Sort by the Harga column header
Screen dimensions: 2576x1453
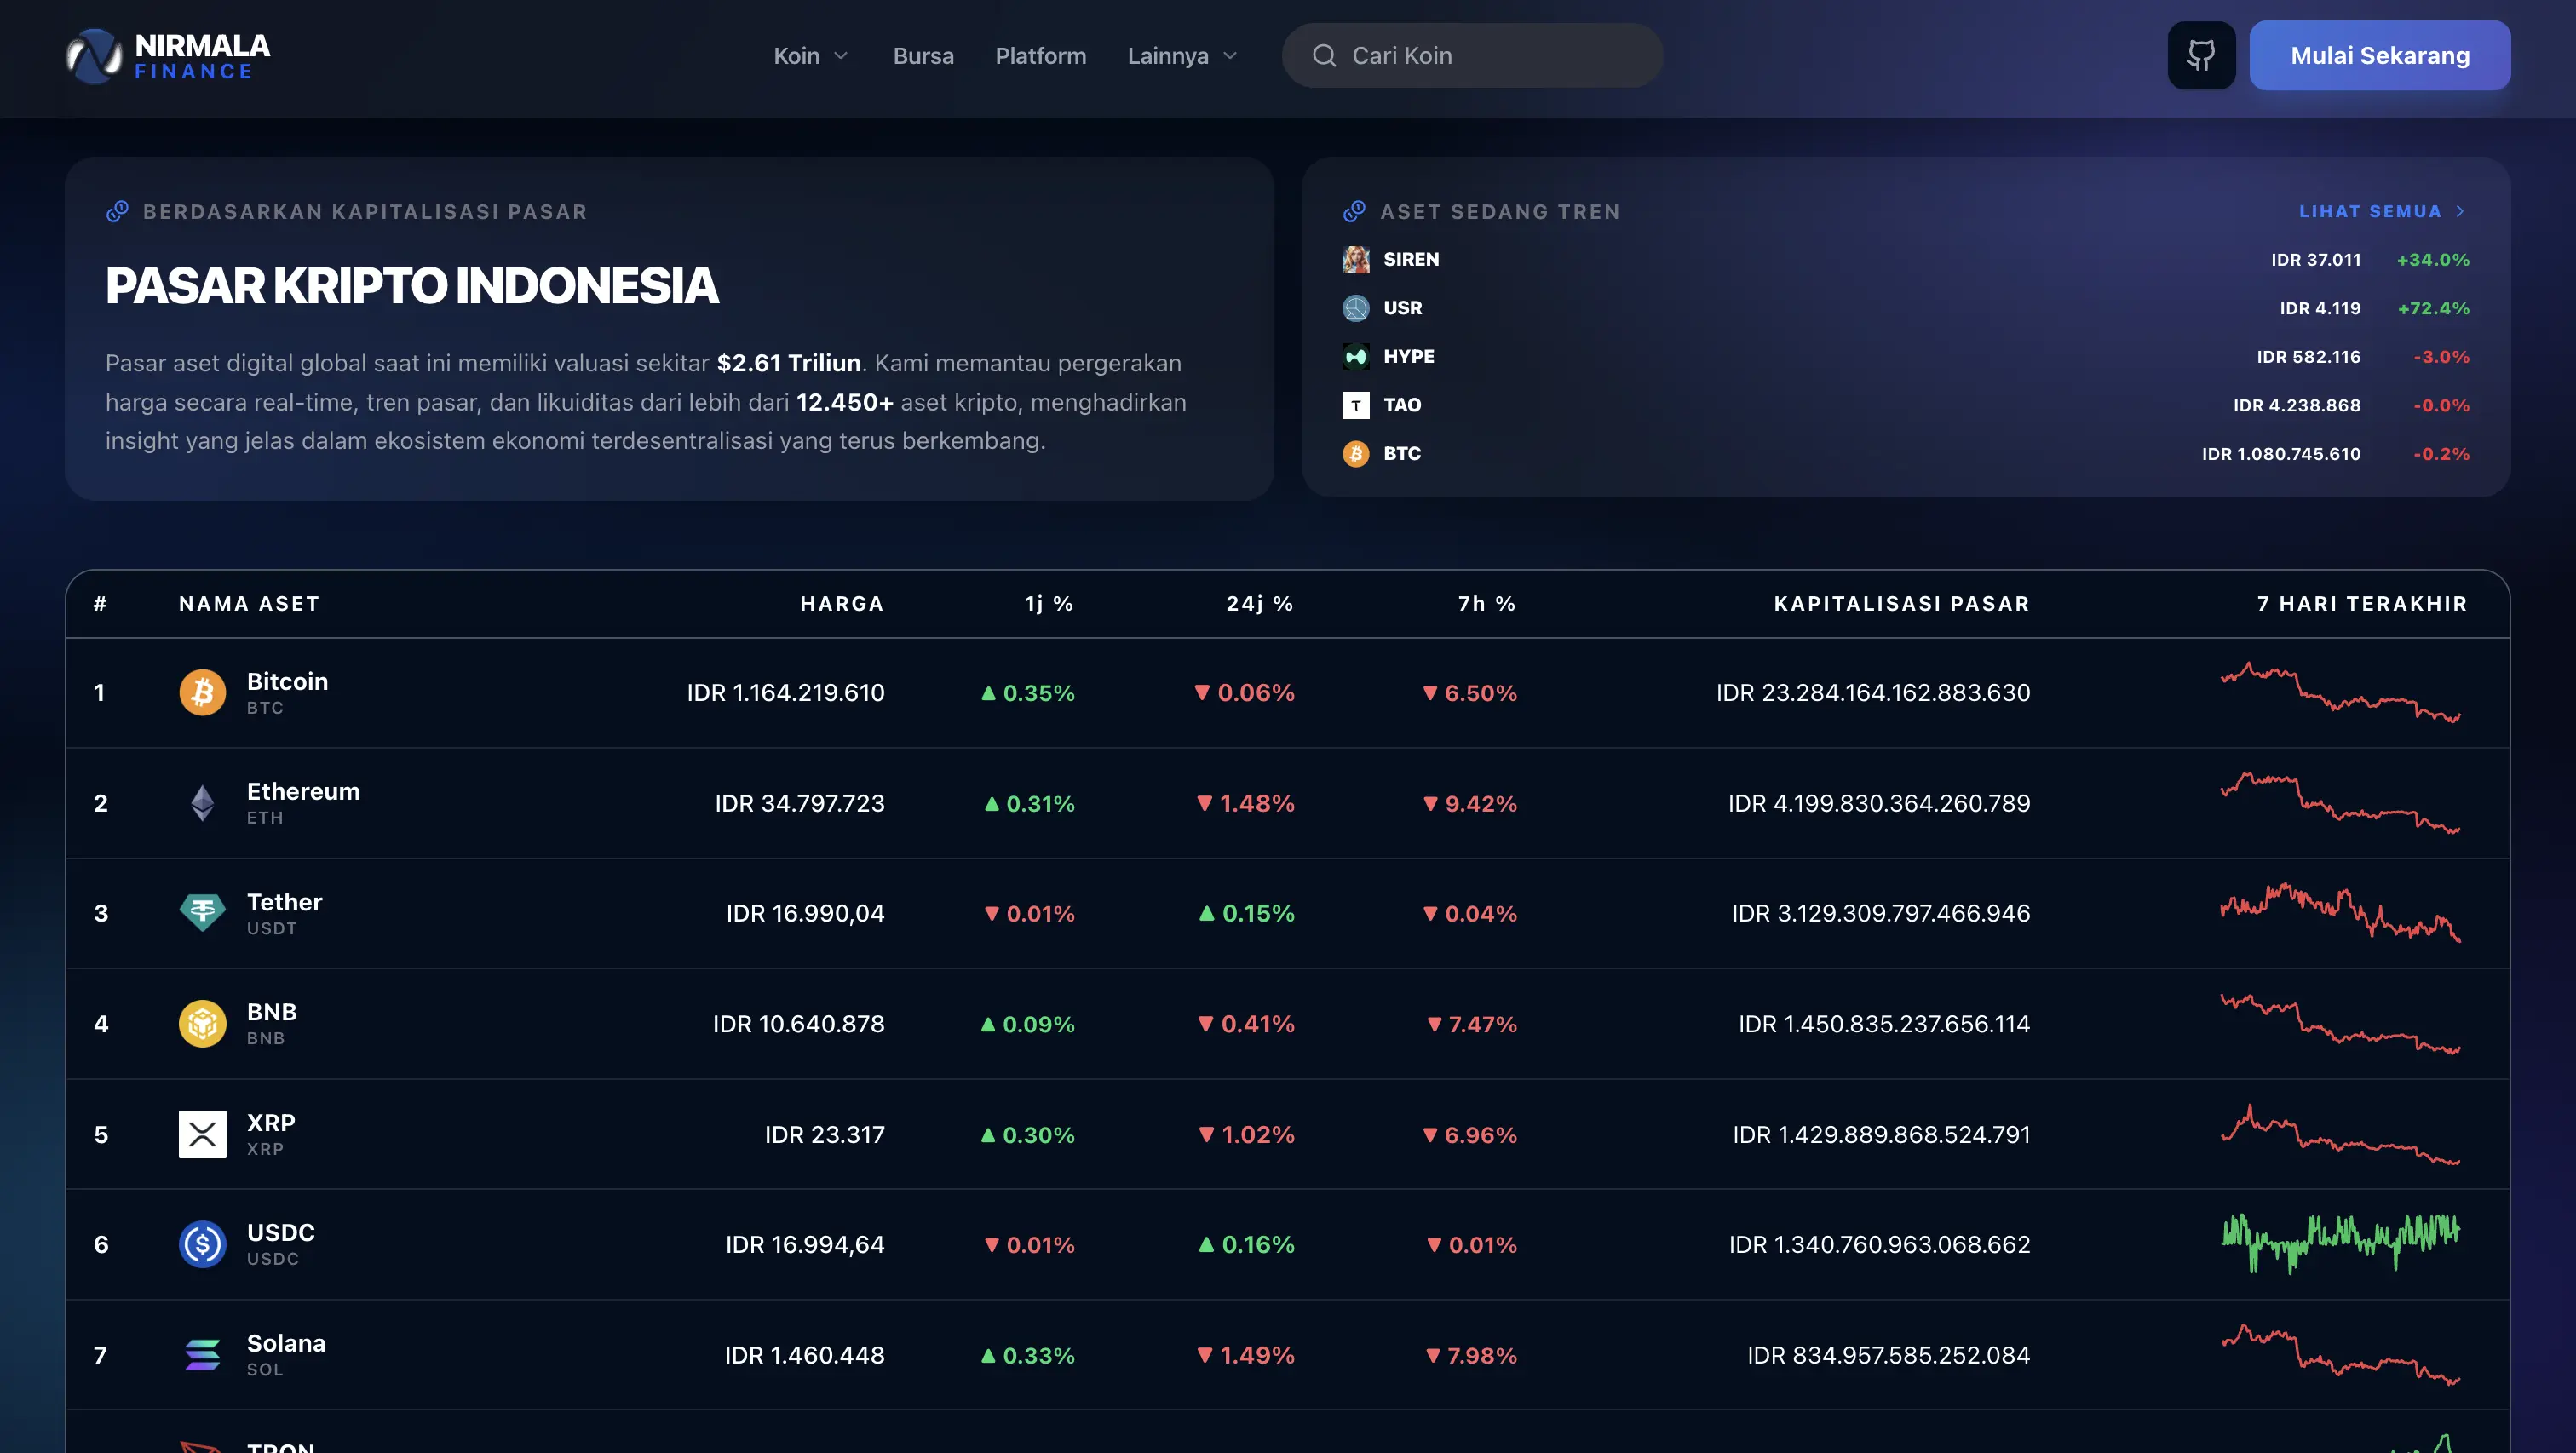[x=842, y=604]
